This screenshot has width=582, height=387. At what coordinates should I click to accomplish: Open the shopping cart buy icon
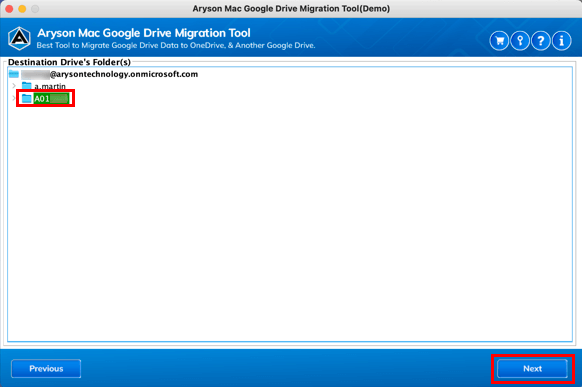(x=499, y=40)
